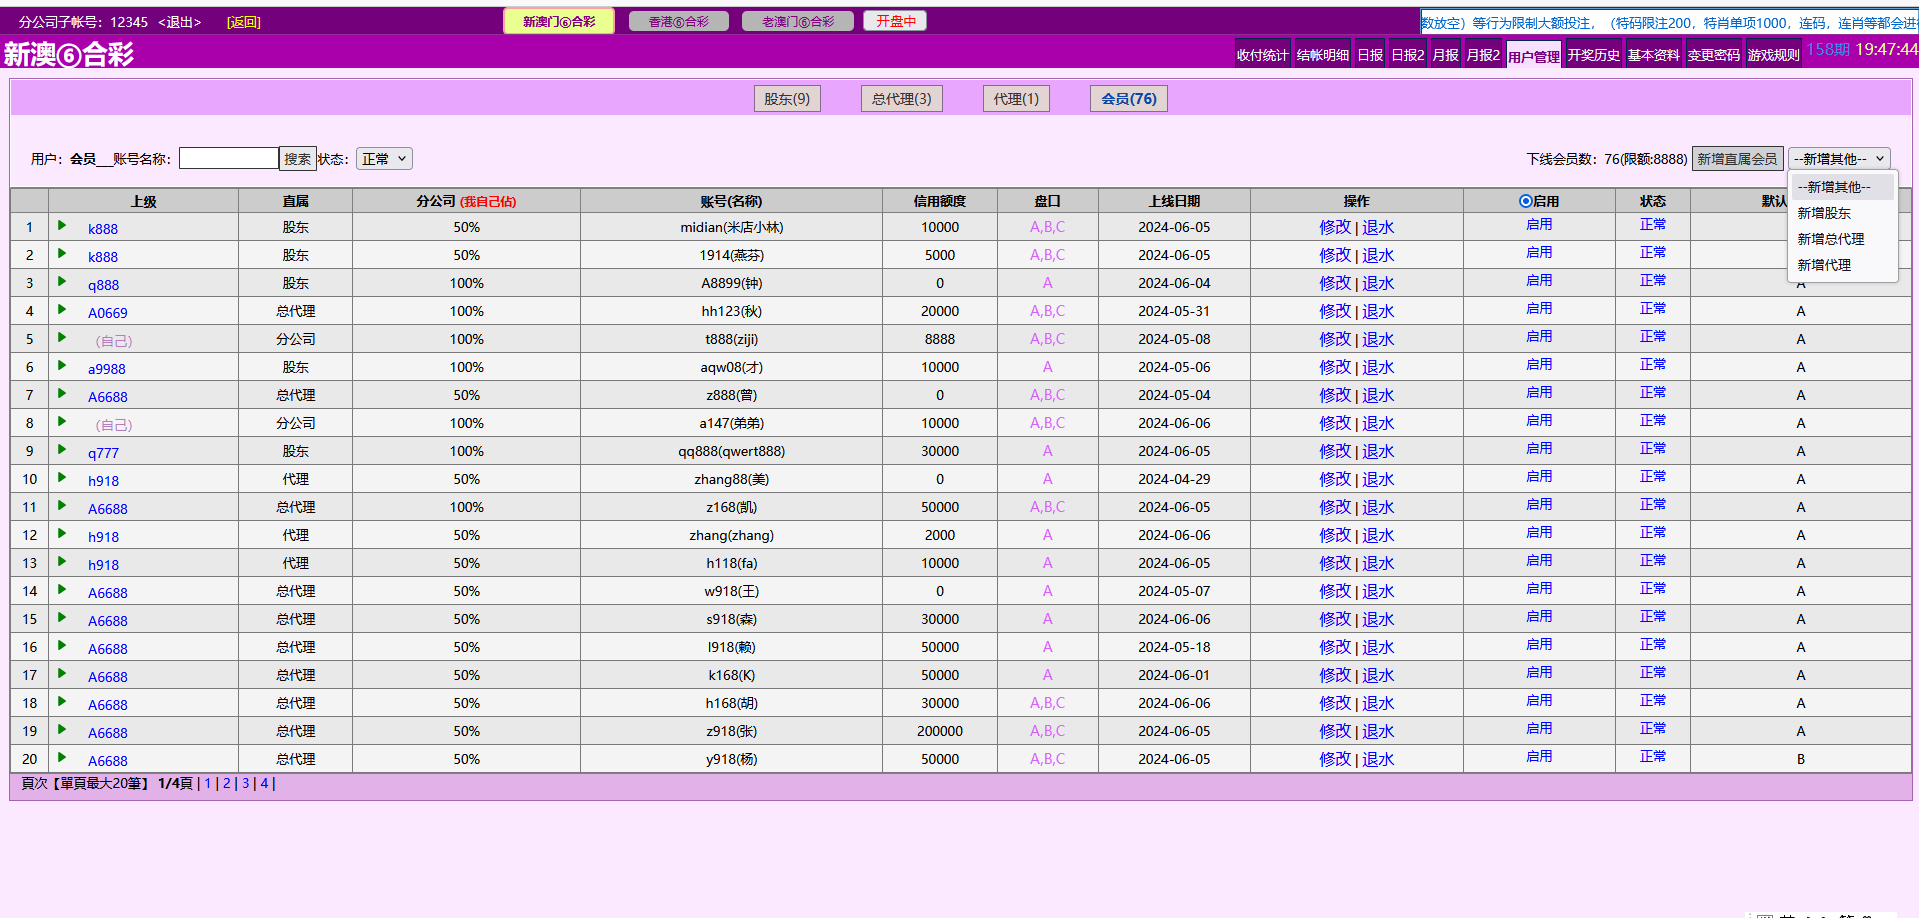Click 修改 link for hh123 account
This screenshot has width=1919, height=918.
click(1334, 311)
